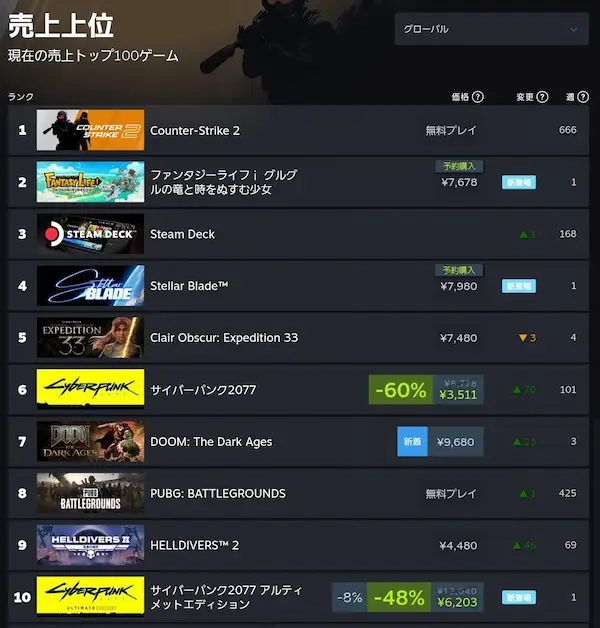Click the -48% discount badge on Cyberpunk Ultimate Edition
Image resolution: width=600 pixels, height=628 pixels.
pos(399,598)
